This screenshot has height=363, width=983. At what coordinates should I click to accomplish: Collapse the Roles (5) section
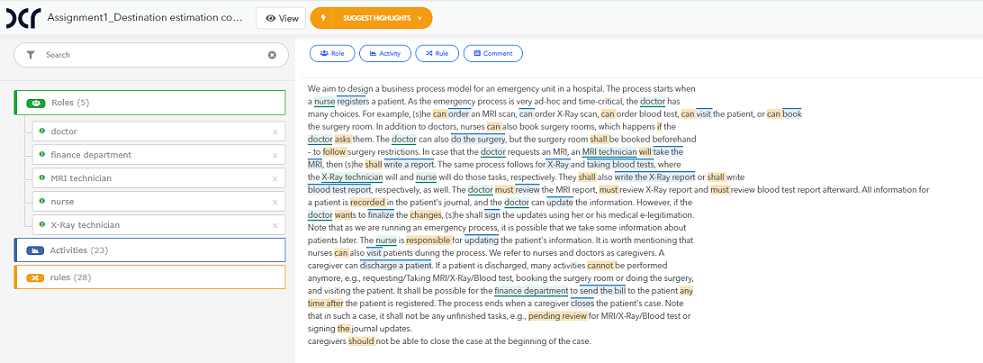pos(150,102)
